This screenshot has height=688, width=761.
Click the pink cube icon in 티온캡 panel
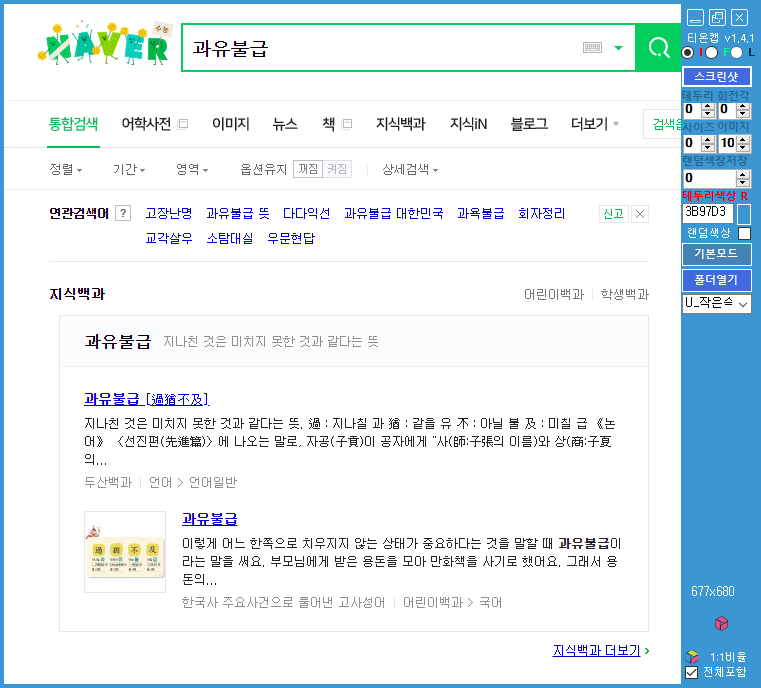(721, 623)
